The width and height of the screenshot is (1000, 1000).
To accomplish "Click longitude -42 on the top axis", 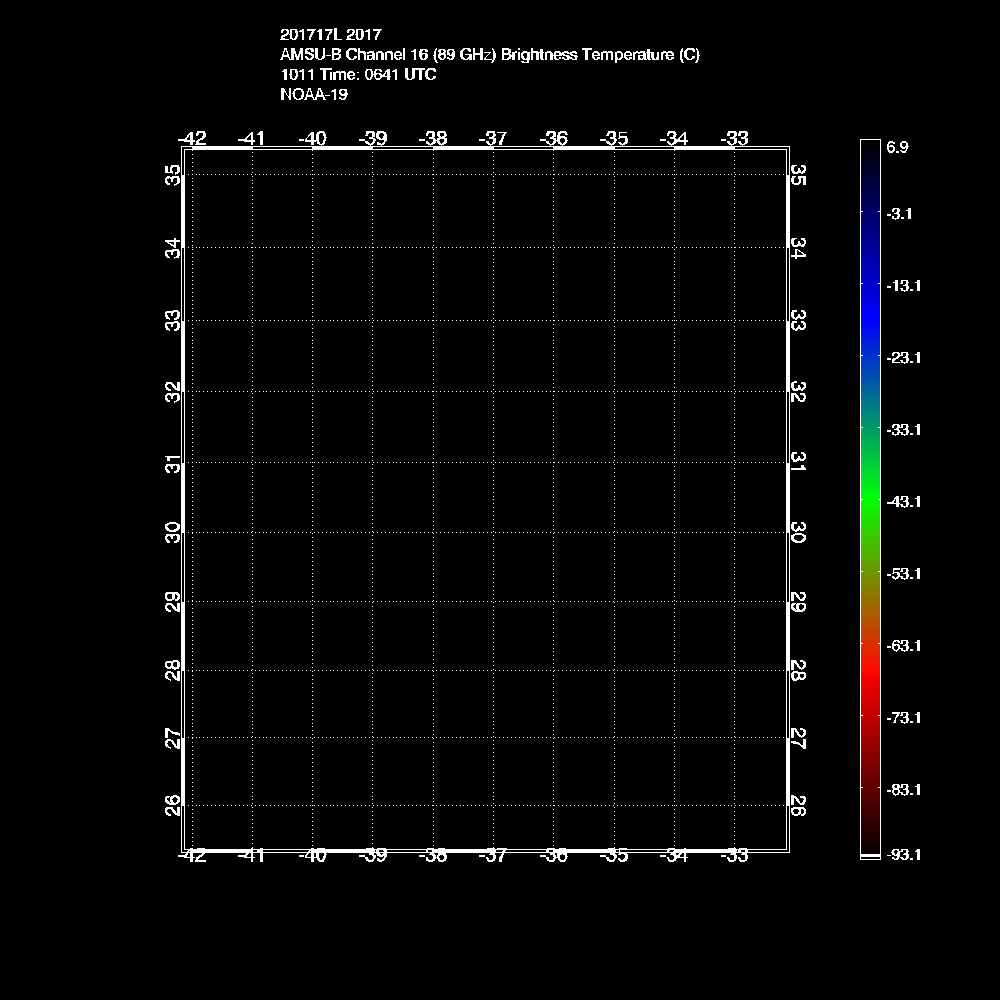I will (192, 138).
